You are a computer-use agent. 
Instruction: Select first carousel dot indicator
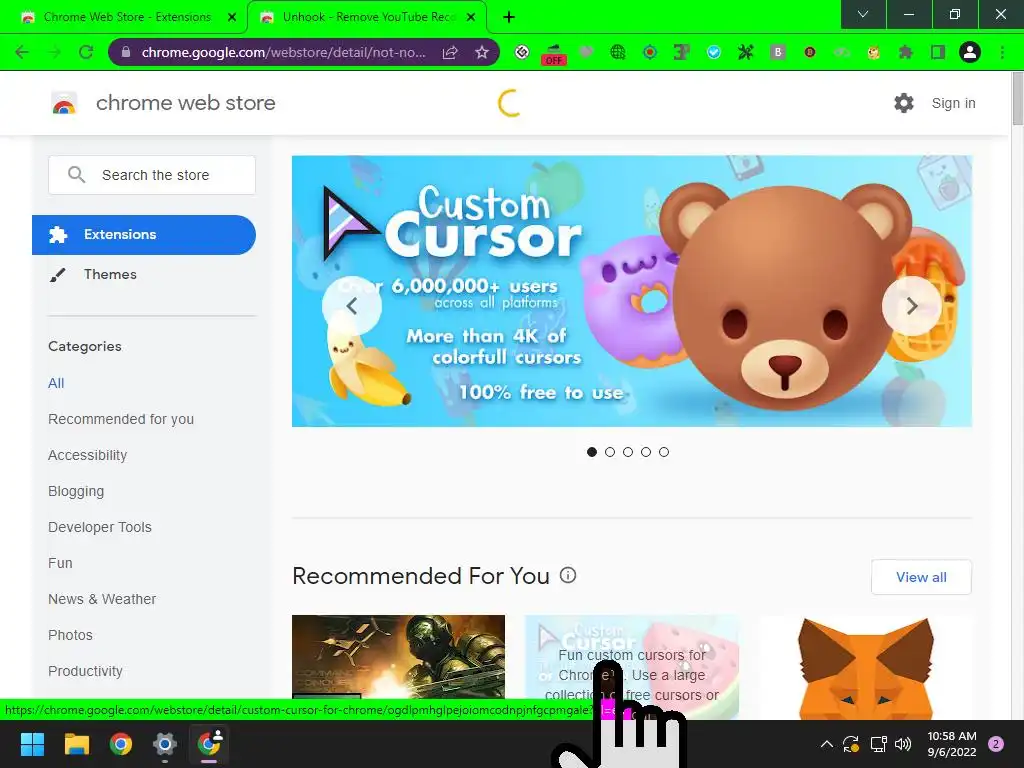(592, 452)
